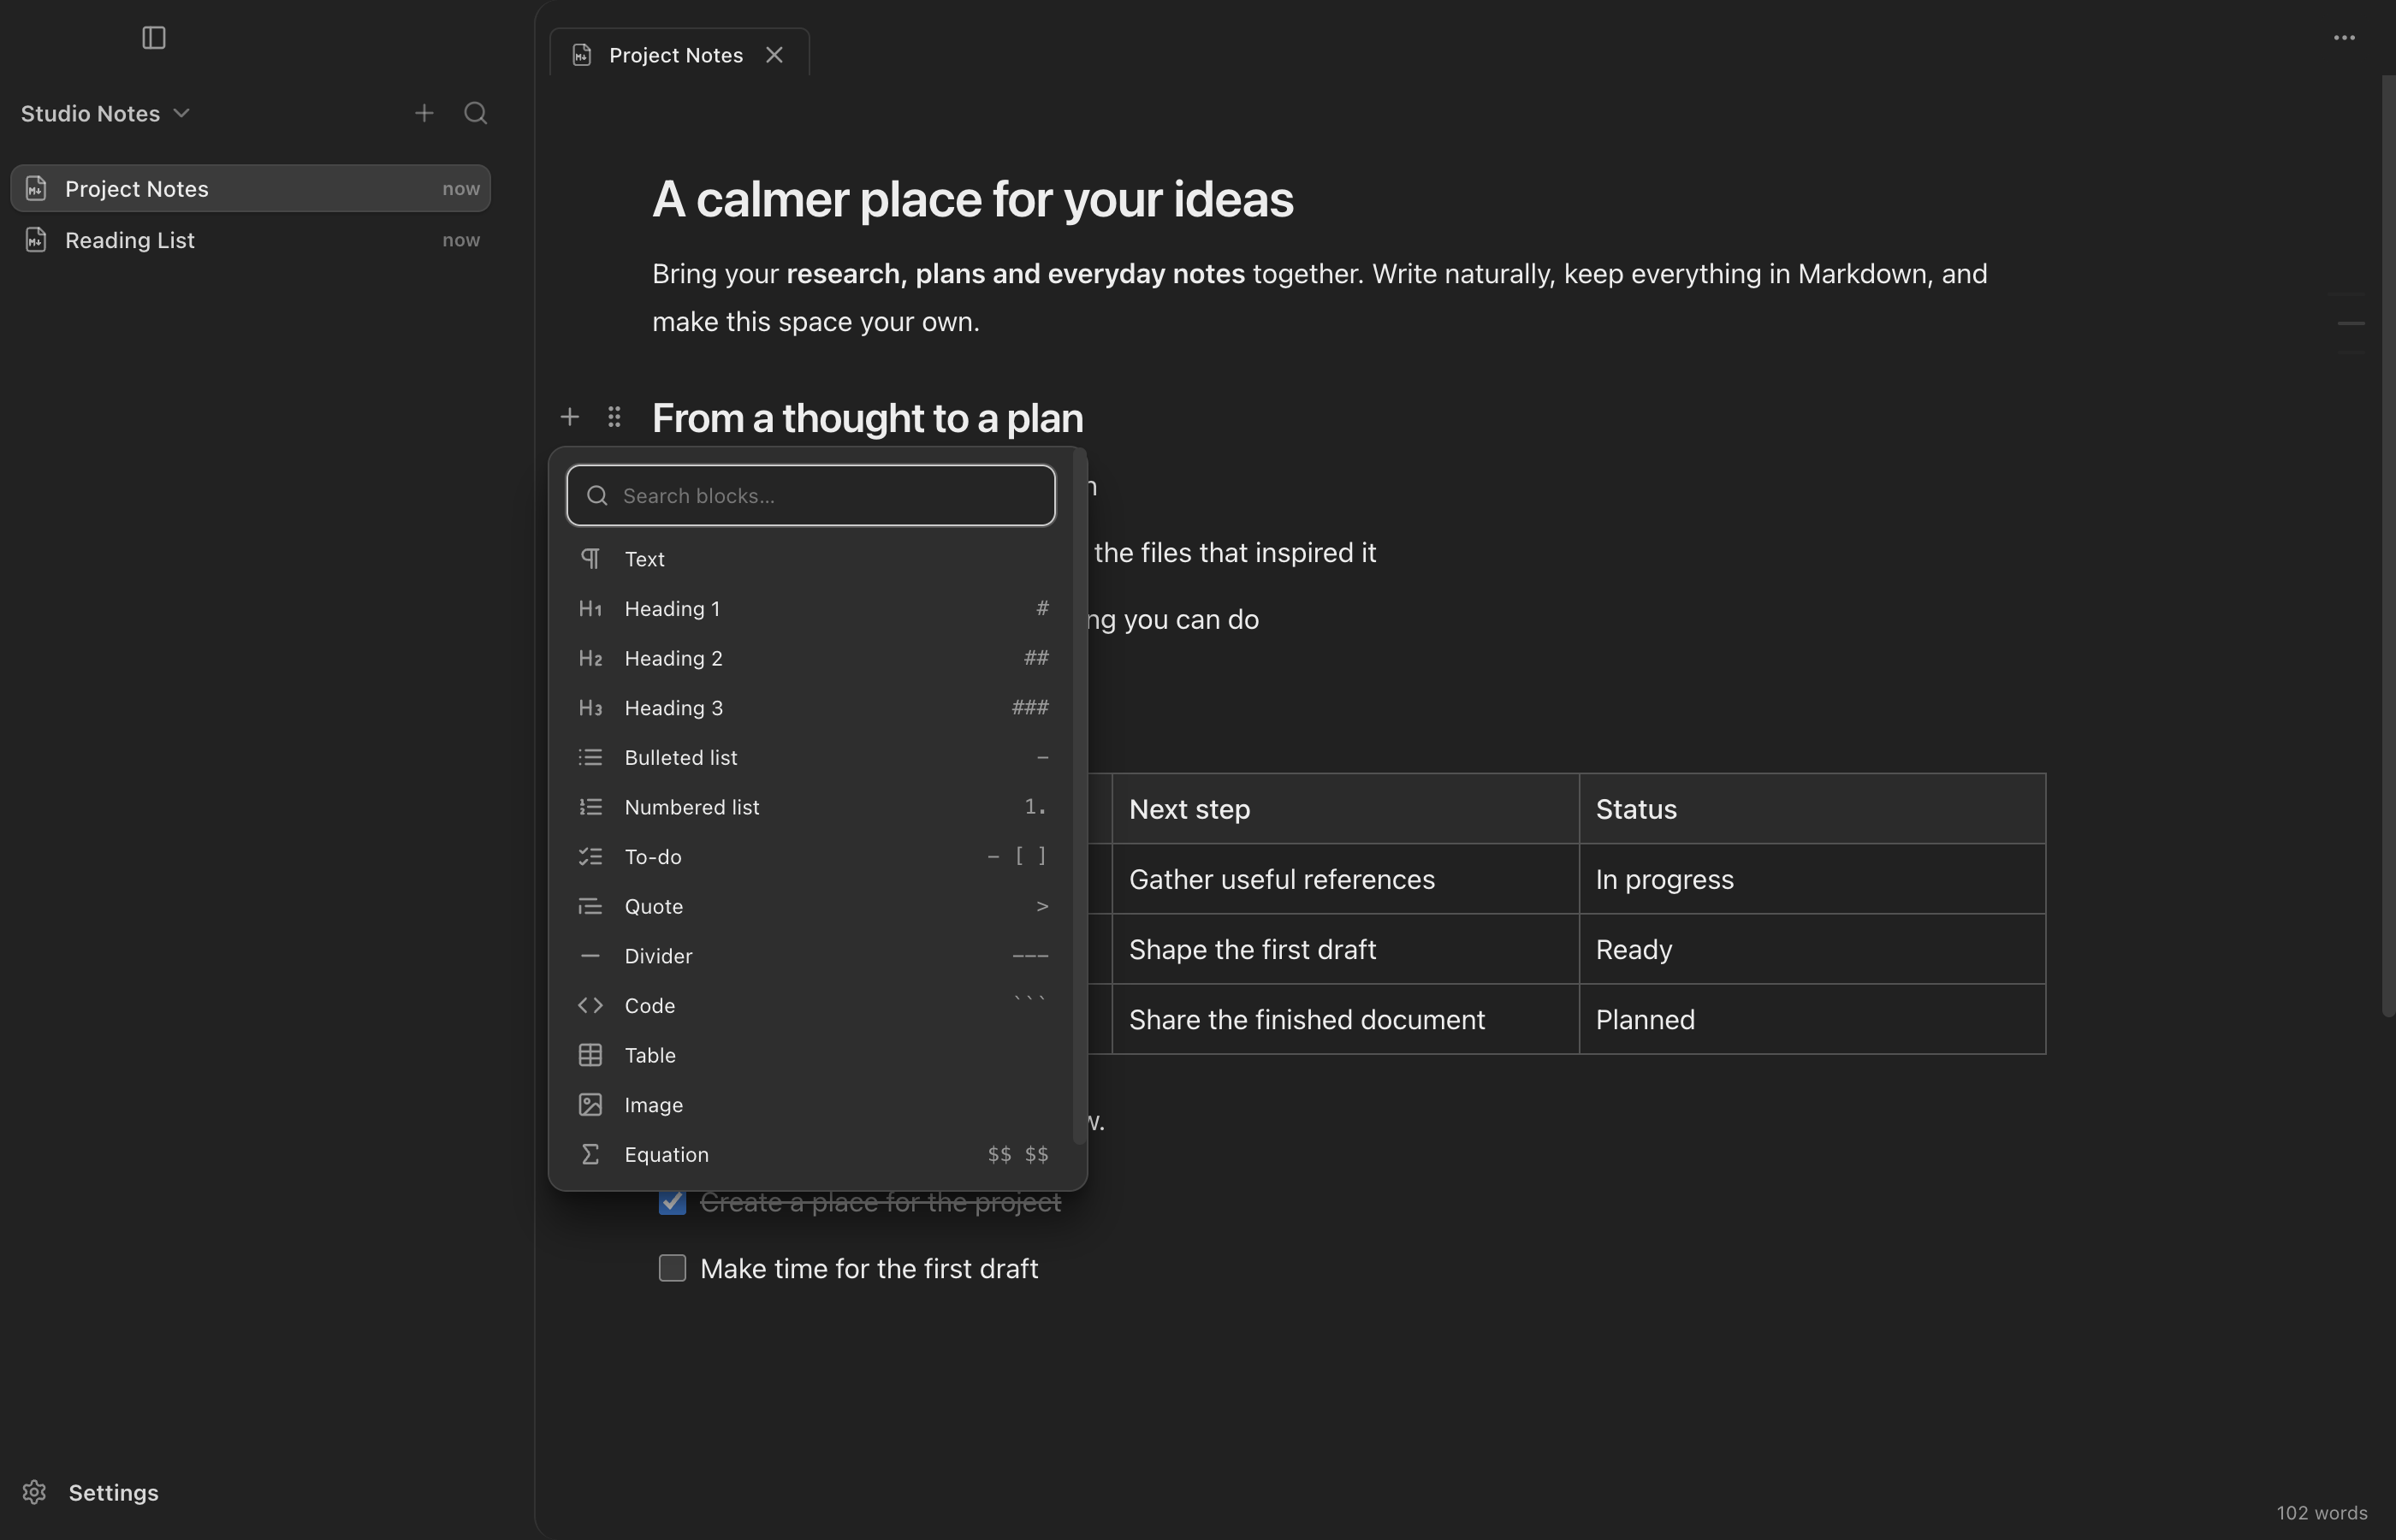2396x1540 pixels.
Task: Open Project Notes in the sidebar
Action: (x=250, y=188)
